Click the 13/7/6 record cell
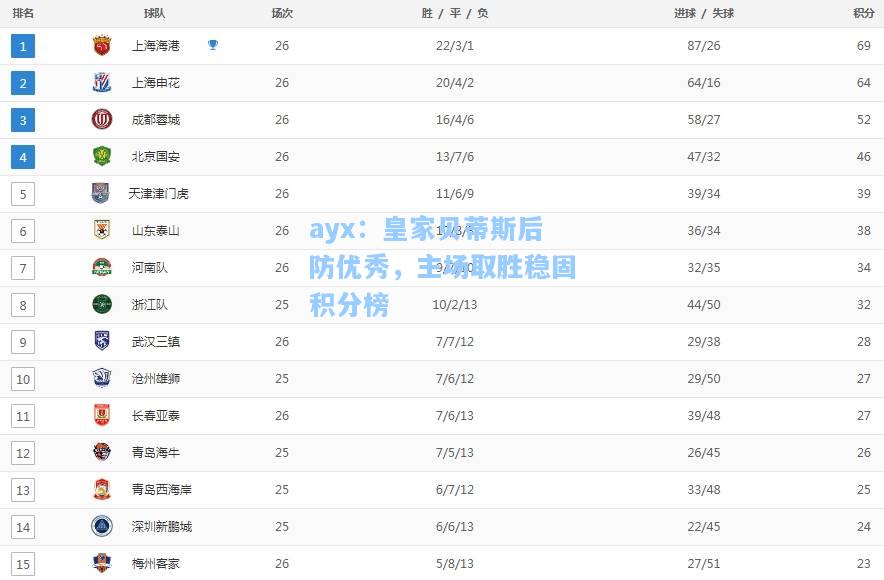Image resolution: width=884 pixels, height=580 pixels. click(454, 157)
